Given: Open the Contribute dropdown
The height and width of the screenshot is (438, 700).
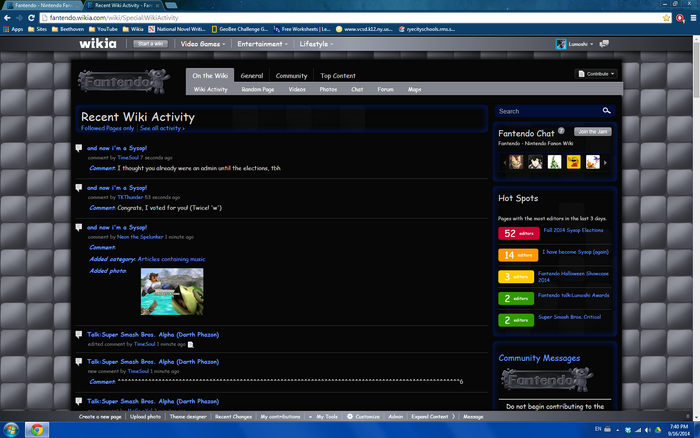Looking at the screenshot, I should point(596,74).
